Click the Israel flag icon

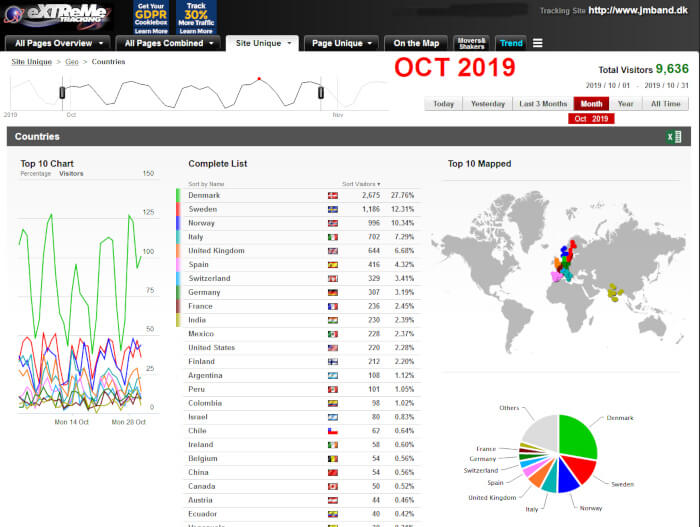click(x=333, y=417)
